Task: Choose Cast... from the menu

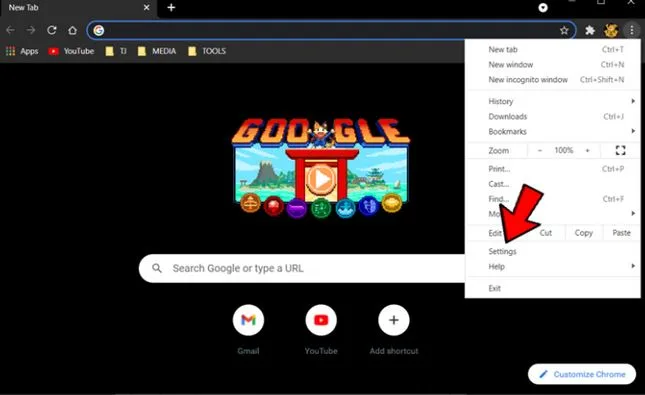Action: click(552, 184)
